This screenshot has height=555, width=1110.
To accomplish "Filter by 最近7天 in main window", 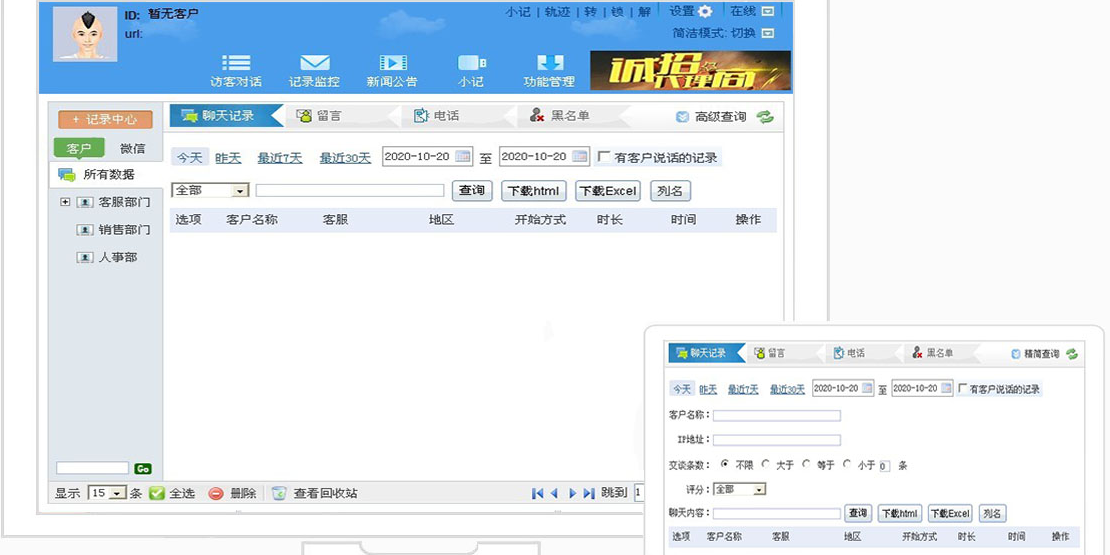I will tap(280, 158).
